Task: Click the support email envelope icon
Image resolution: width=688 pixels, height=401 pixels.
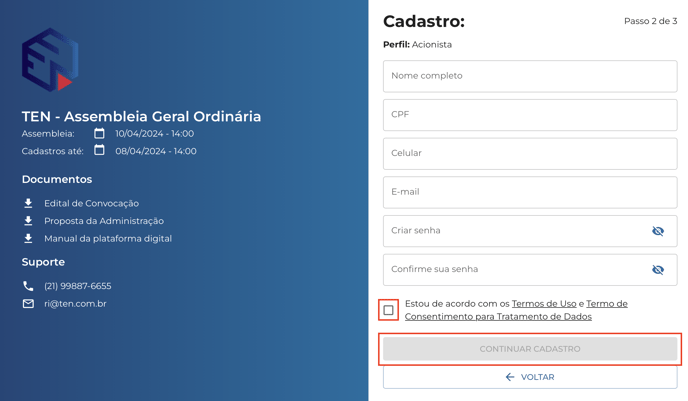Action: pos(28,304)
